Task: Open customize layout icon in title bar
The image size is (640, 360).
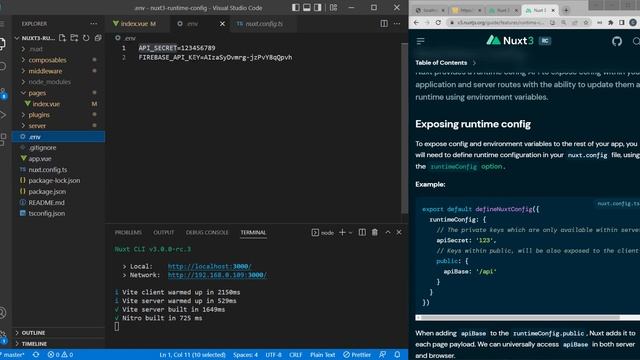Action: 333,7
